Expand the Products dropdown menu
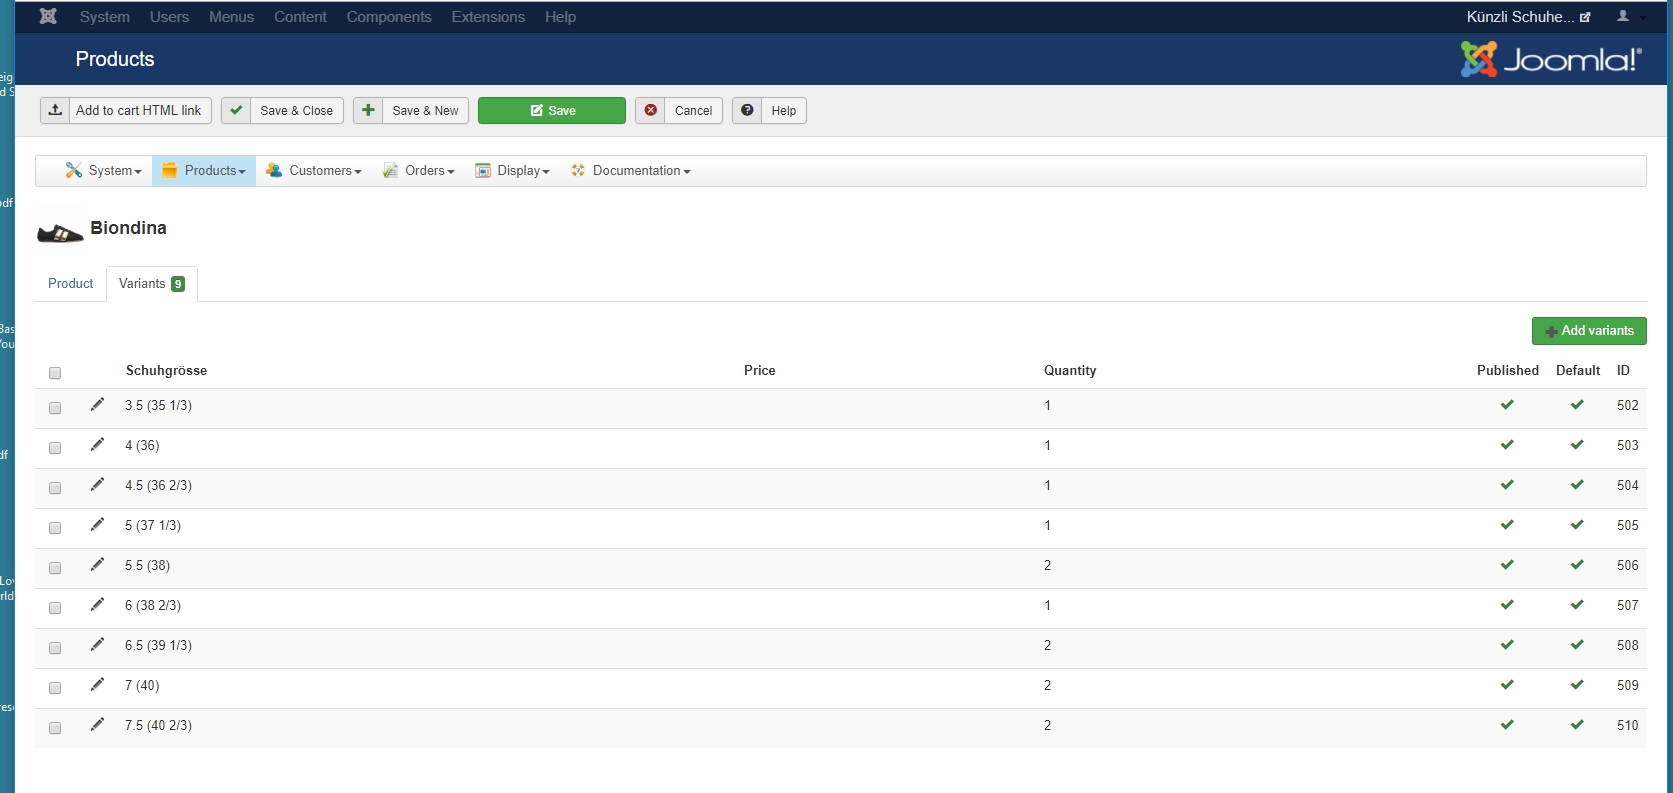Viewport: 1673px width, 793px height. coord(204,171)
